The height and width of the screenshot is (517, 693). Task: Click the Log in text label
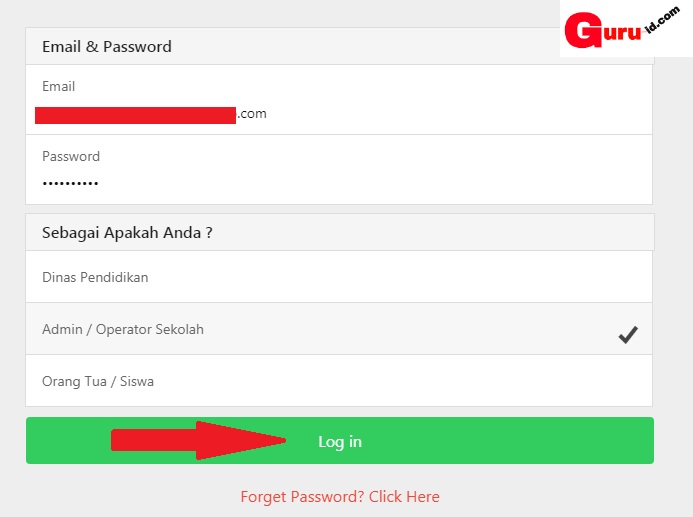[340, 441]
